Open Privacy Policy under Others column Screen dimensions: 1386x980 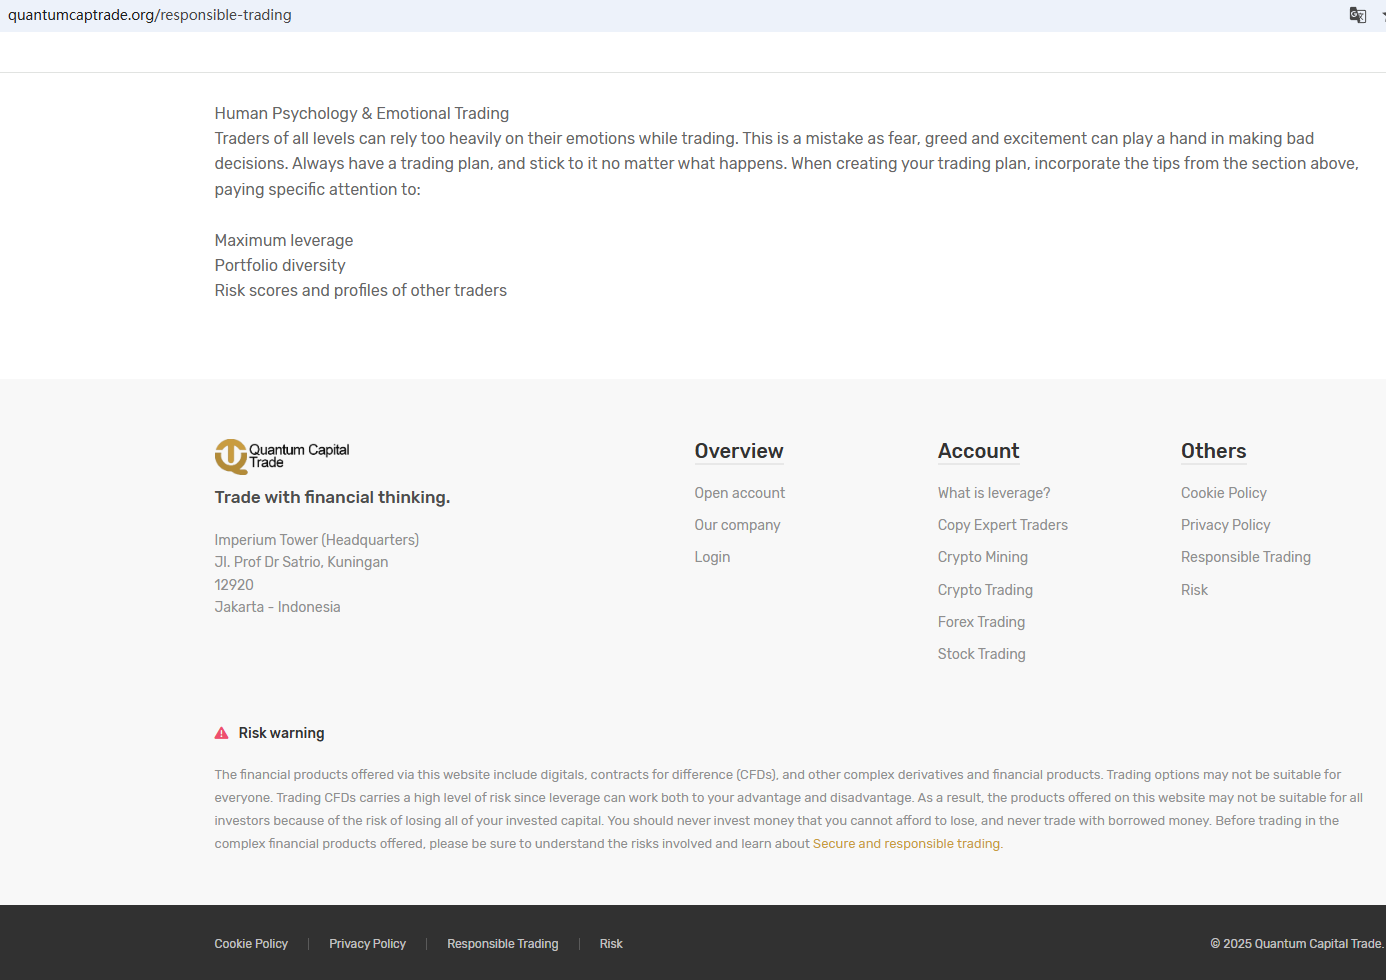click(x=1225, y=525)
